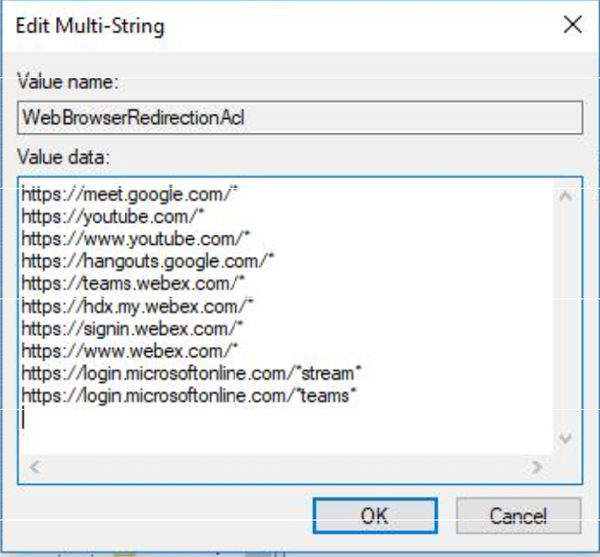Click the empty line below the last URL

pyautogui.click(x=200, y=418)
